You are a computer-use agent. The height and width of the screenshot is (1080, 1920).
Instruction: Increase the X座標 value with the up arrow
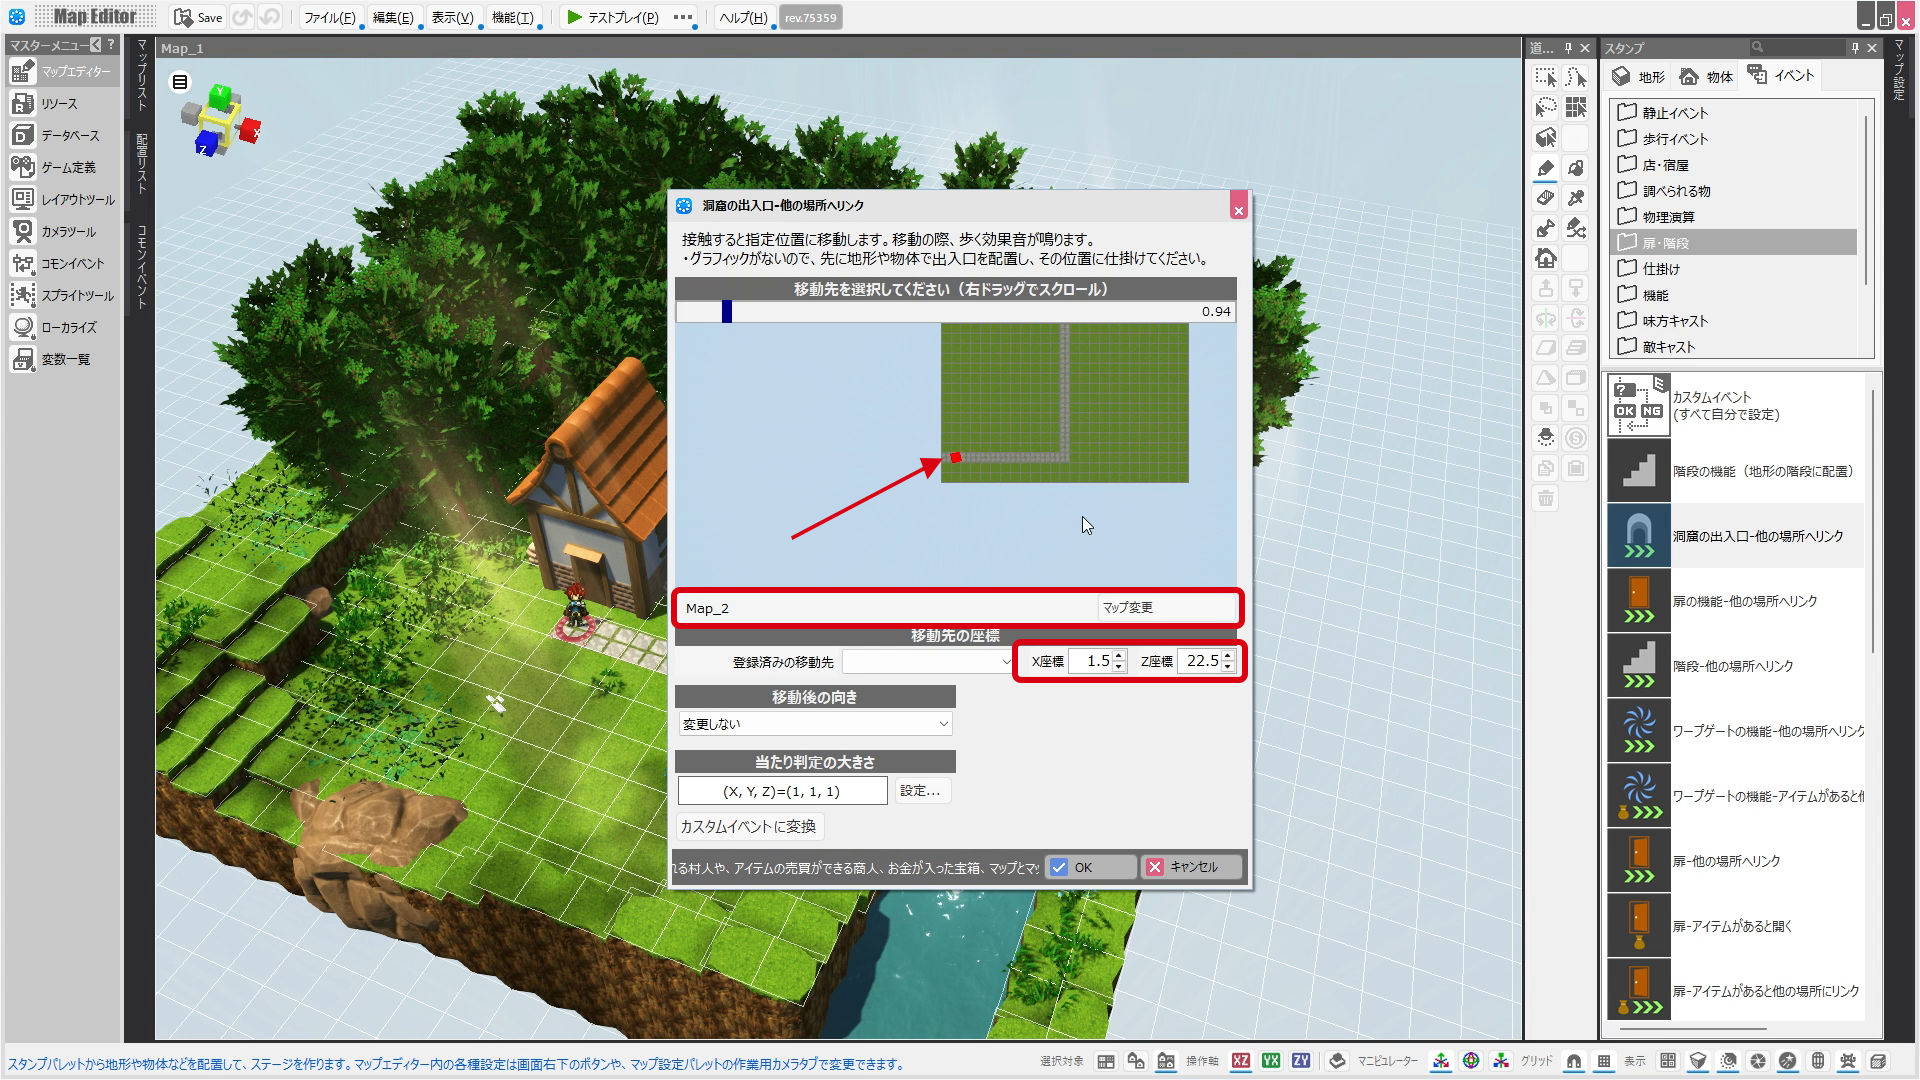point(1119,655)
